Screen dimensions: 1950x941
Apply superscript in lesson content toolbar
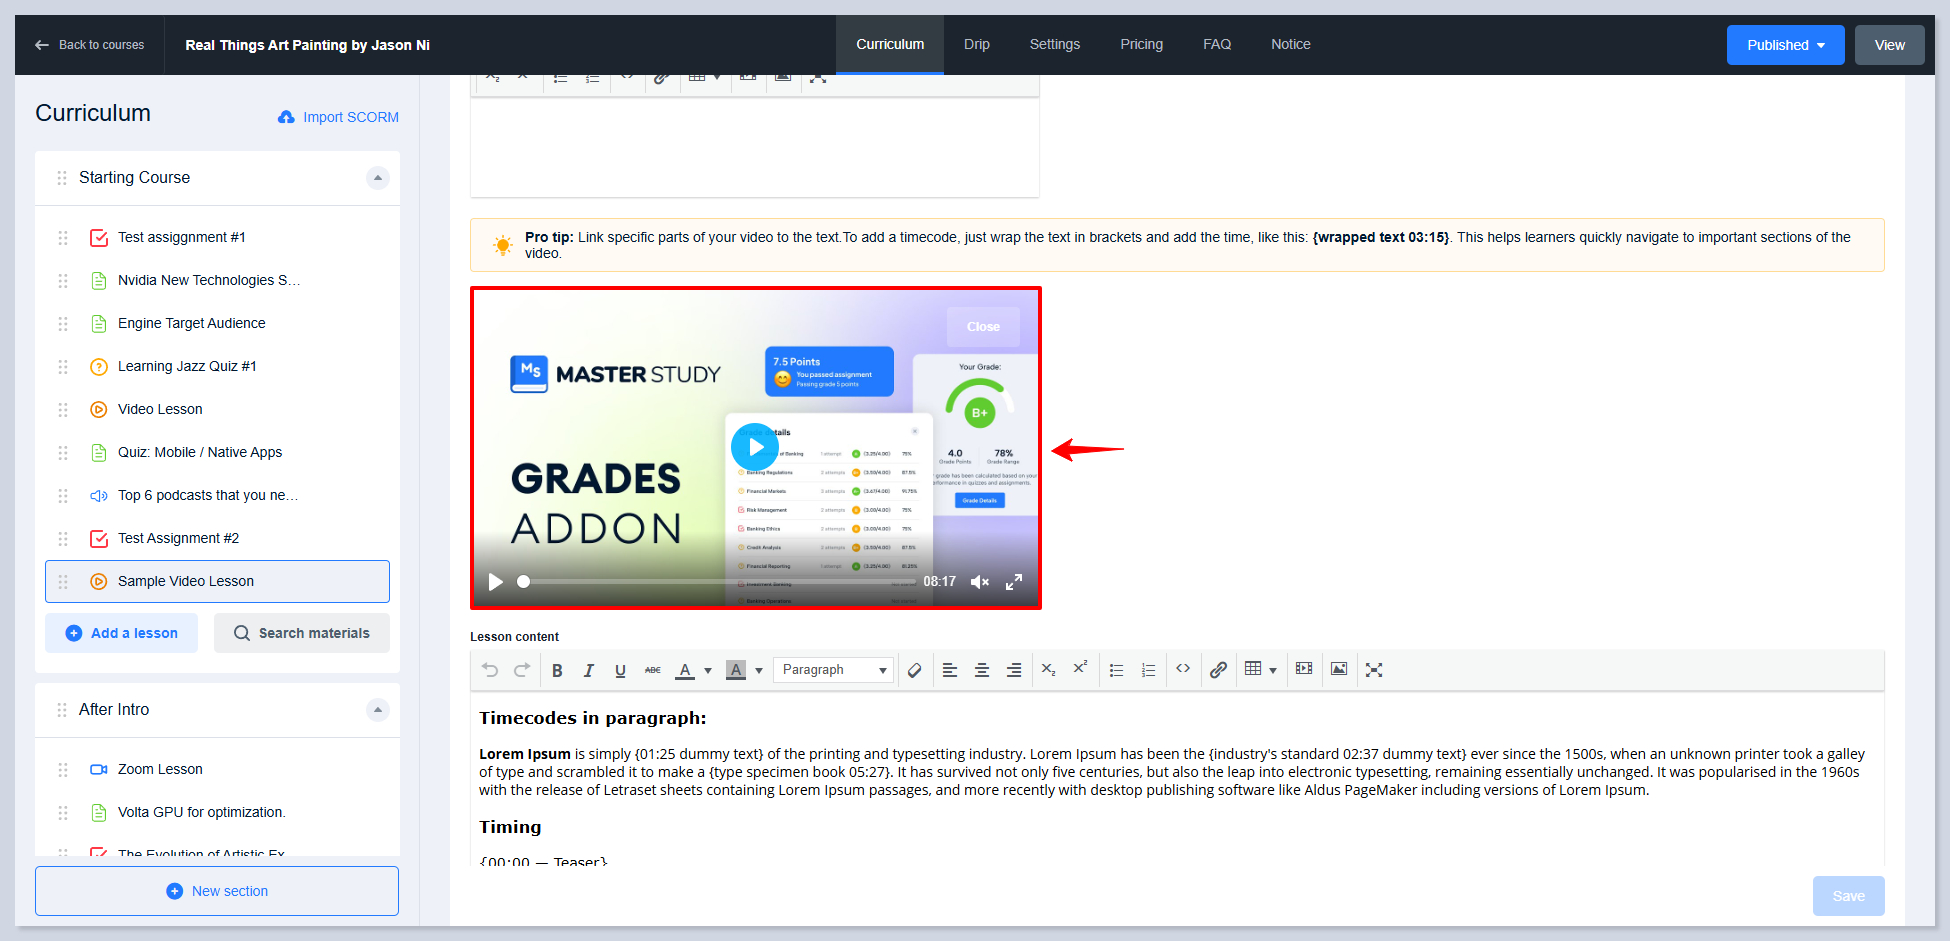click(x=1080, y=668)
